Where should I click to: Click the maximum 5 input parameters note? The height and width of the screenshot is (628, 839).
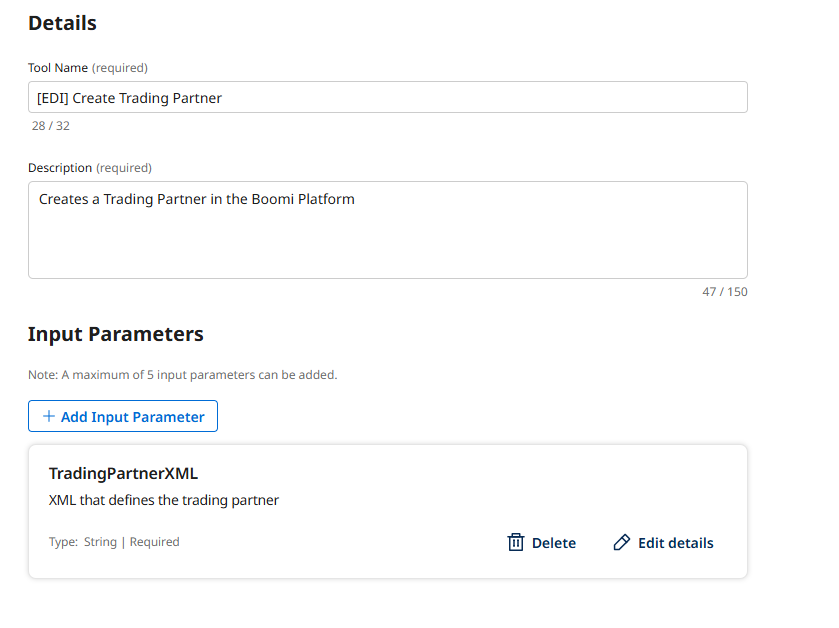pos(182,375)
